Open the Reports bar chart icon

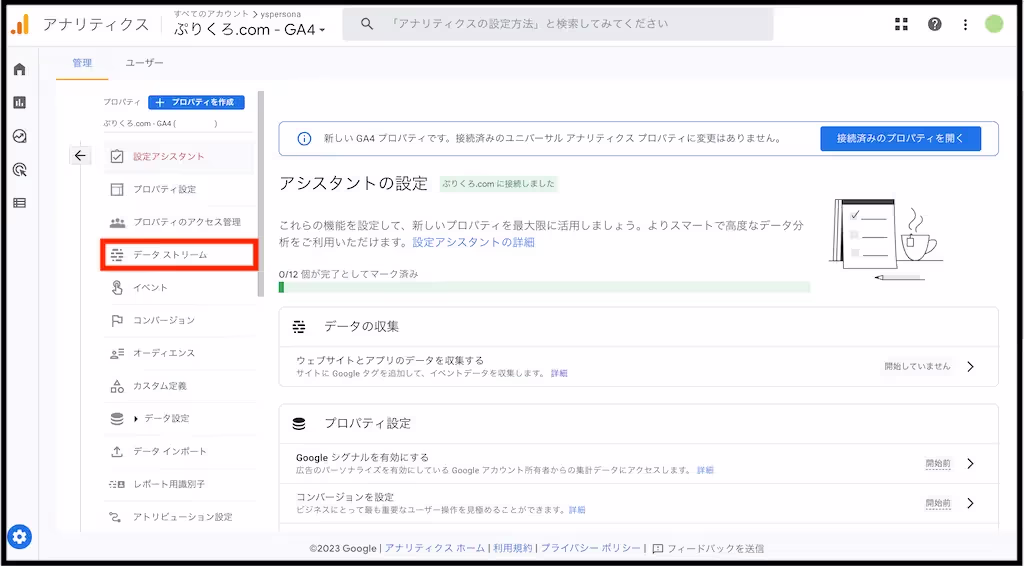(x=20, y=102)
